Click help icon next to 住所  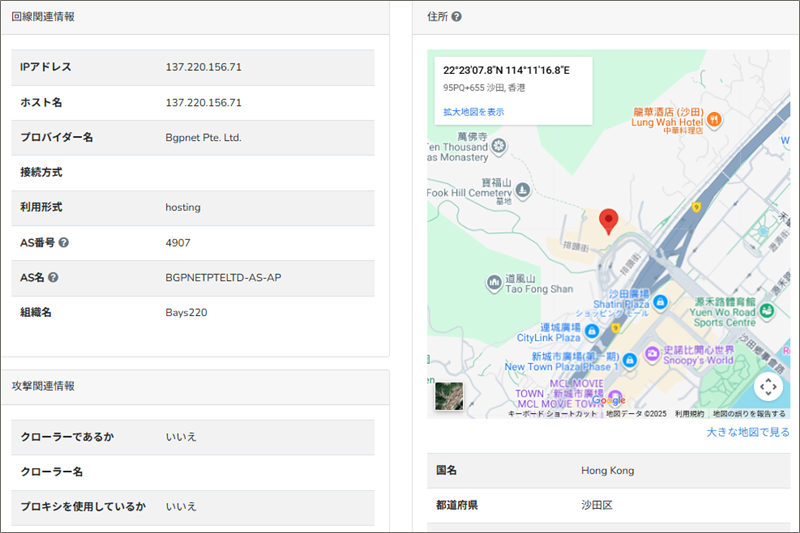tap(456, 17)
